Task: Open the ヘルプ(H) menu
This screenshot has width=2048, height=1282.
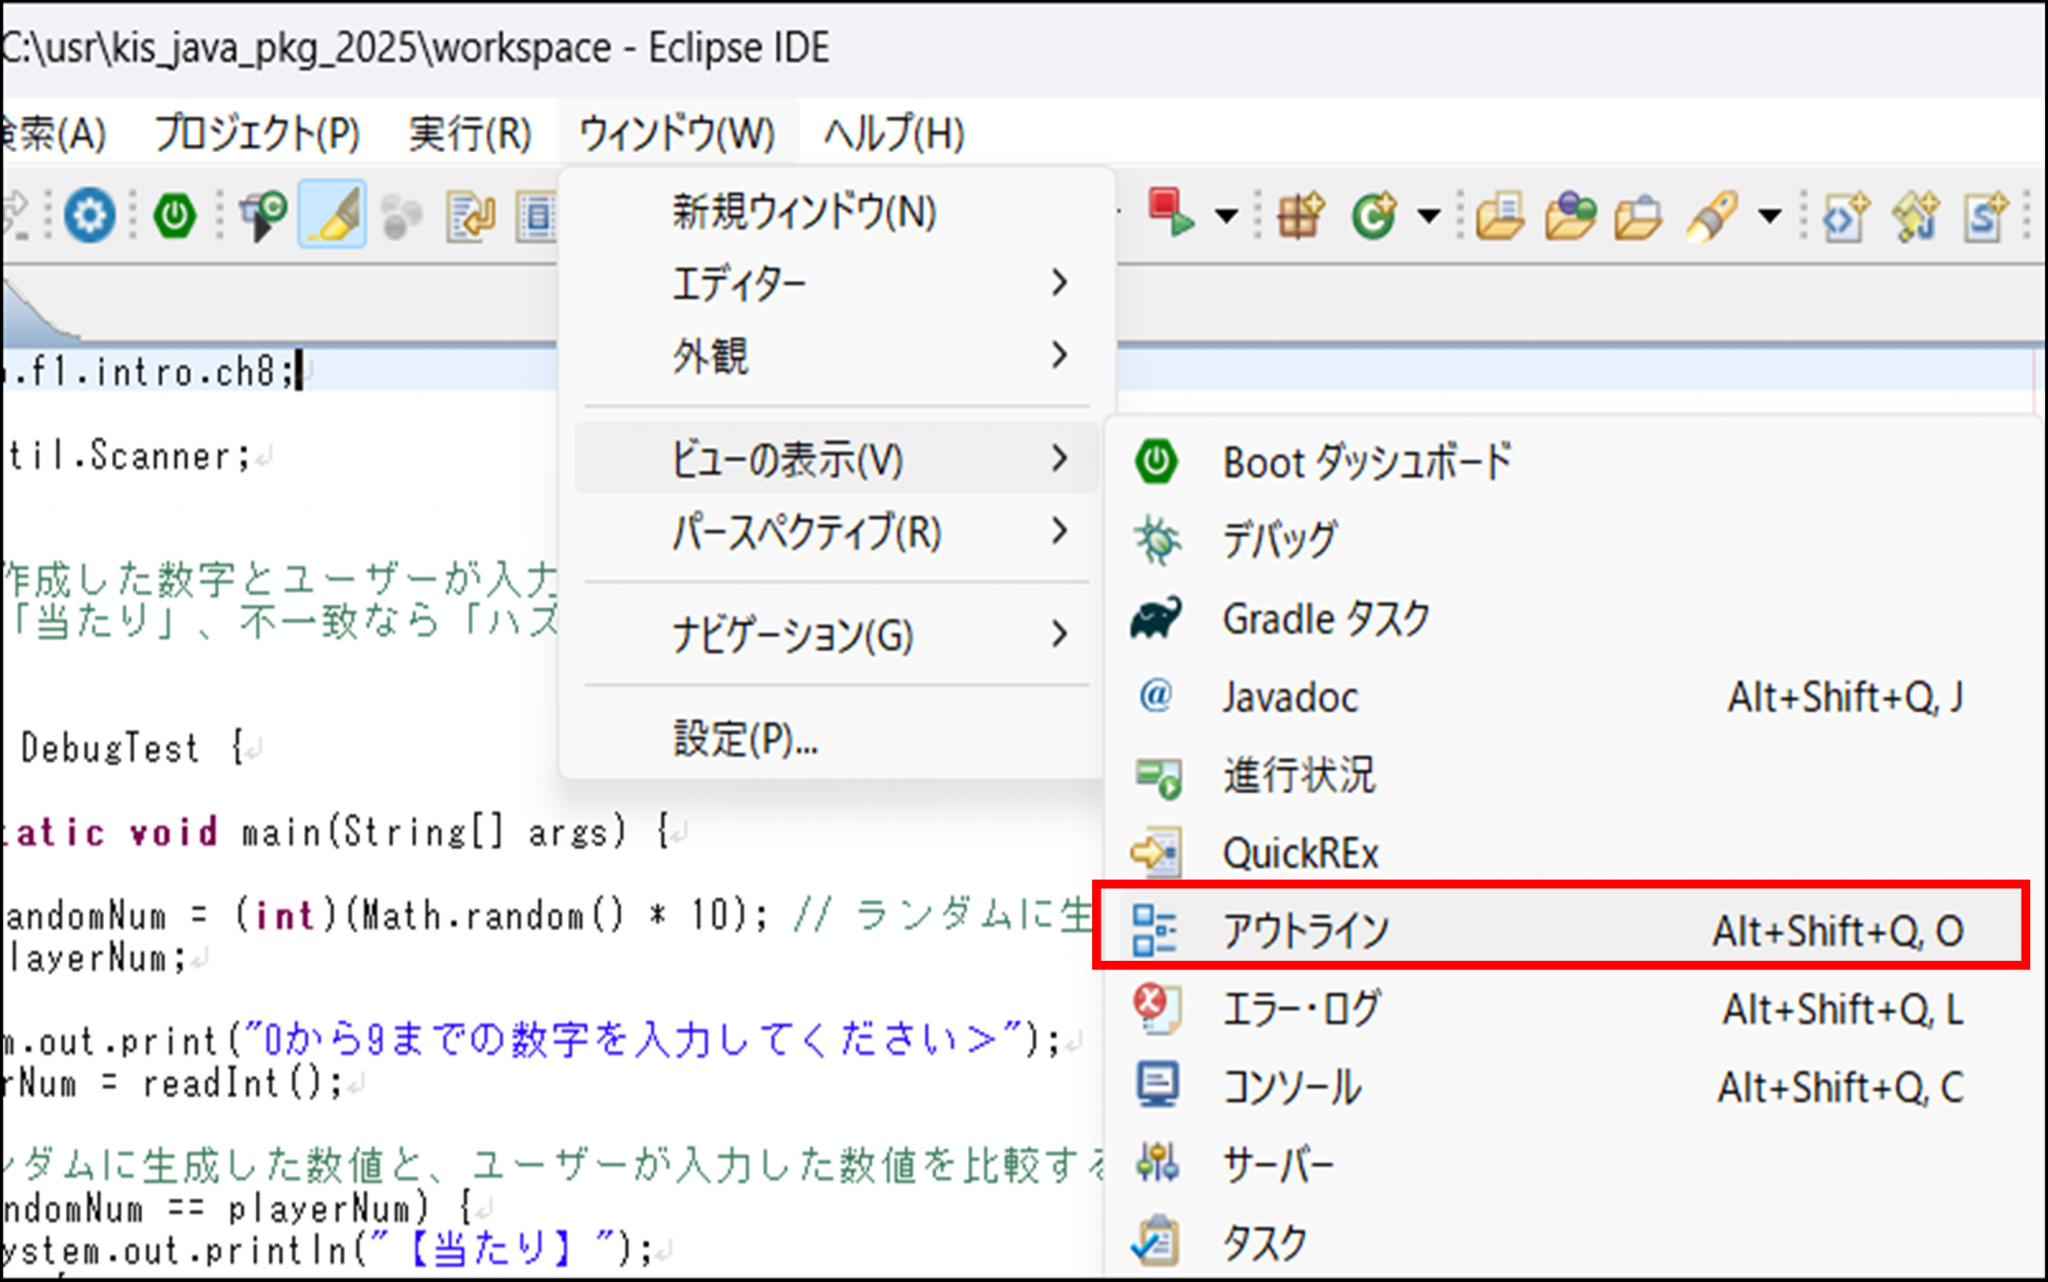Action: pyautogui.click(x=892, y=134)
